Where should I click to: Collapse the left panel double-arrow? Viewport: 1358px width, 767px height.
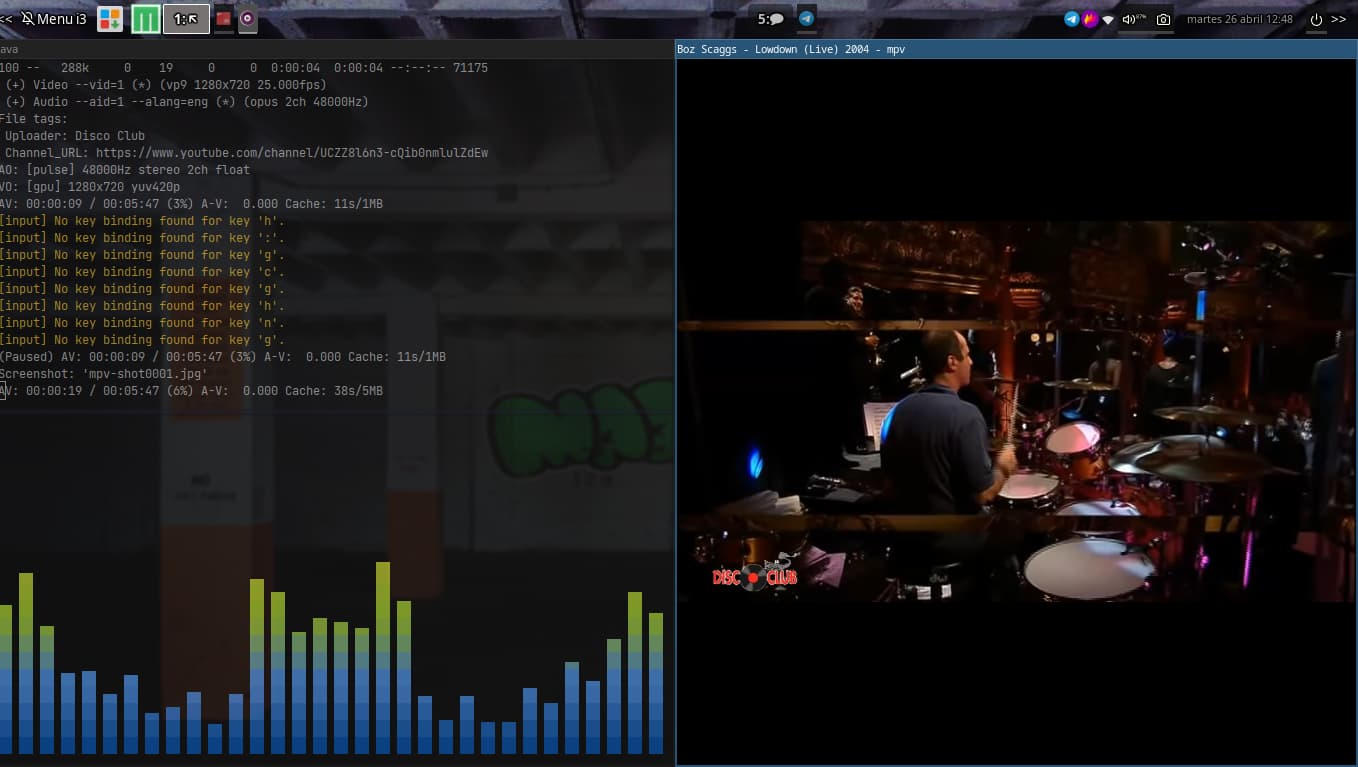7,19
